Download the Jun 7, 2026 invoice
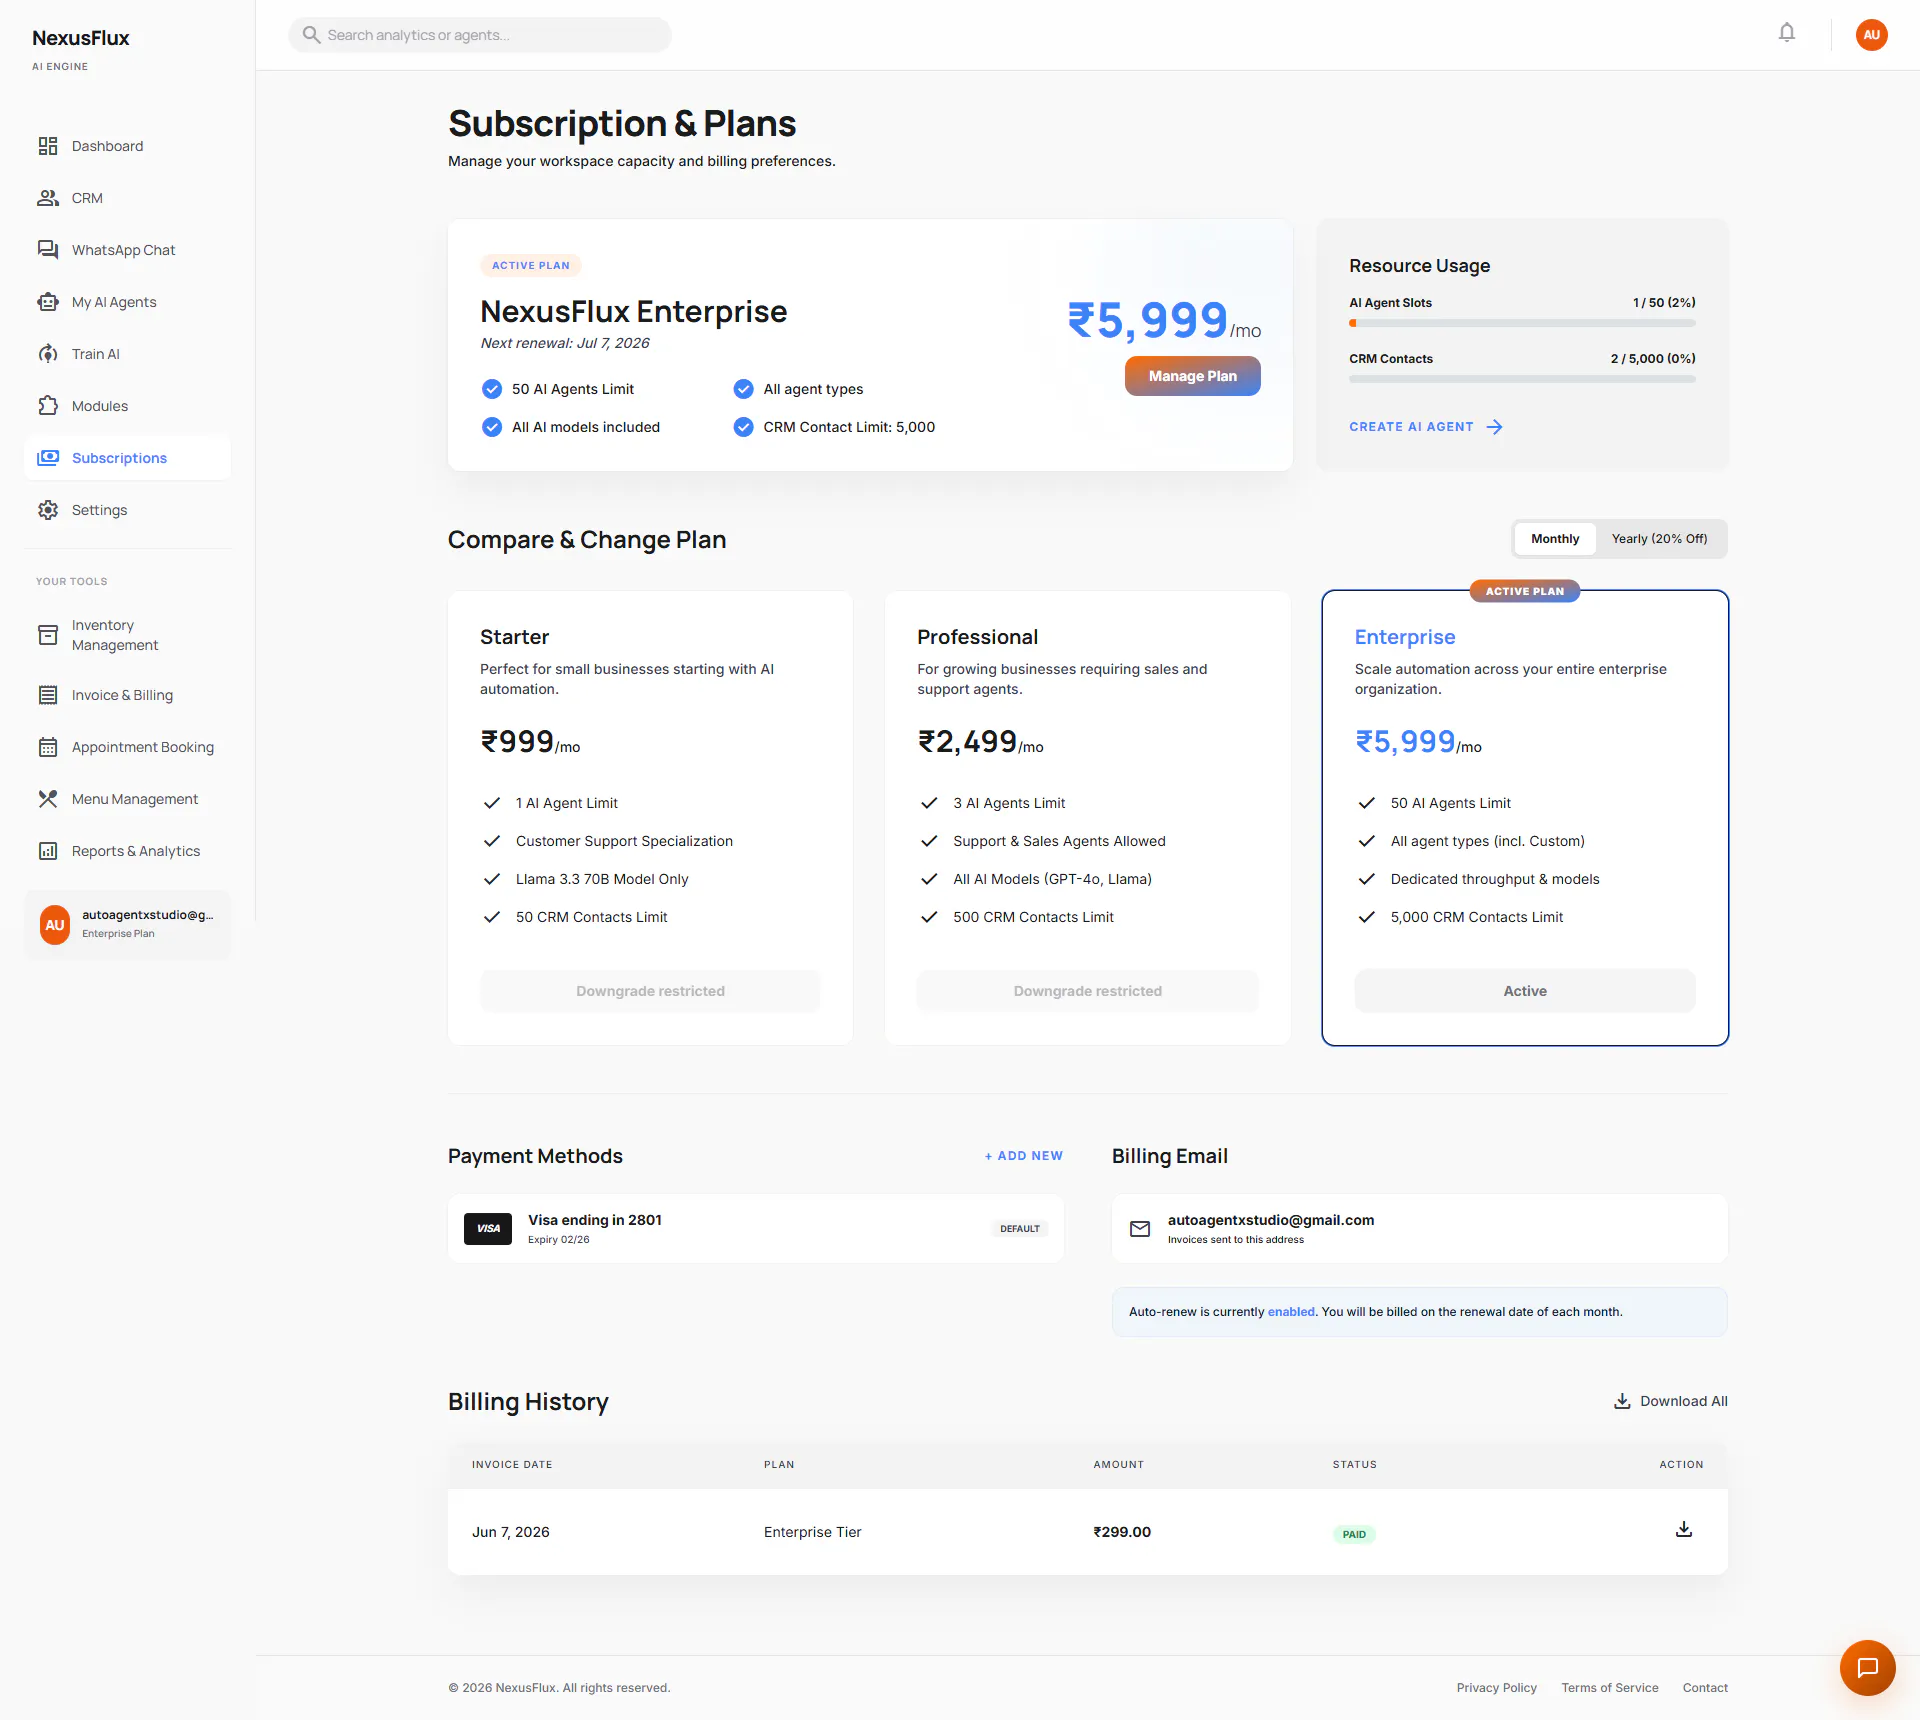This screenshot has height=1720, width=1920. pos(1684,1529)
